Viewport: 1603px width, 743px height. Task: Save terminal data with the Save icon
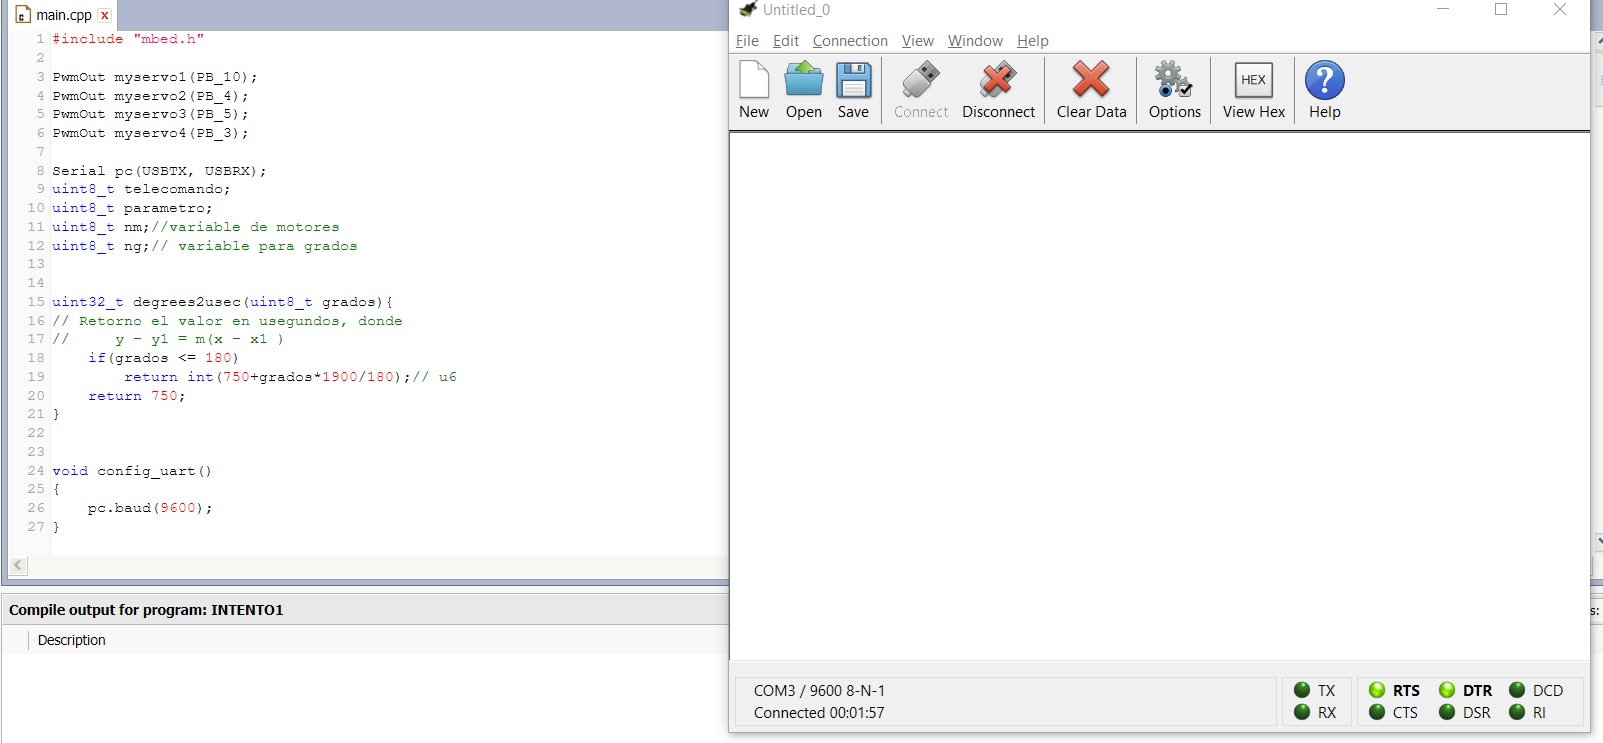pyautogui.click(x=853, y=89)
